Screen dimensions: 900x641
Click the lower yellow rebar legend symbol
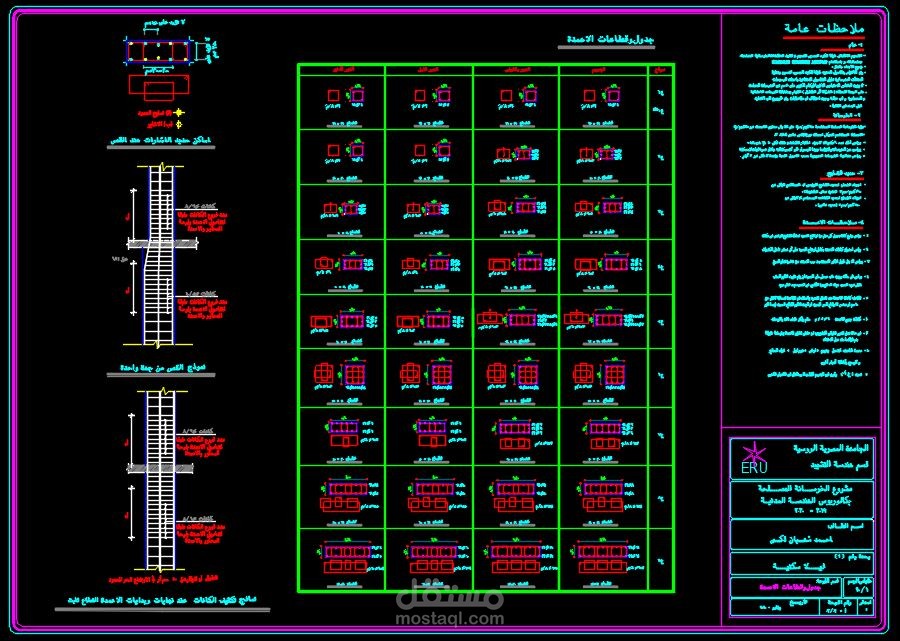click(x=179, y=125)
